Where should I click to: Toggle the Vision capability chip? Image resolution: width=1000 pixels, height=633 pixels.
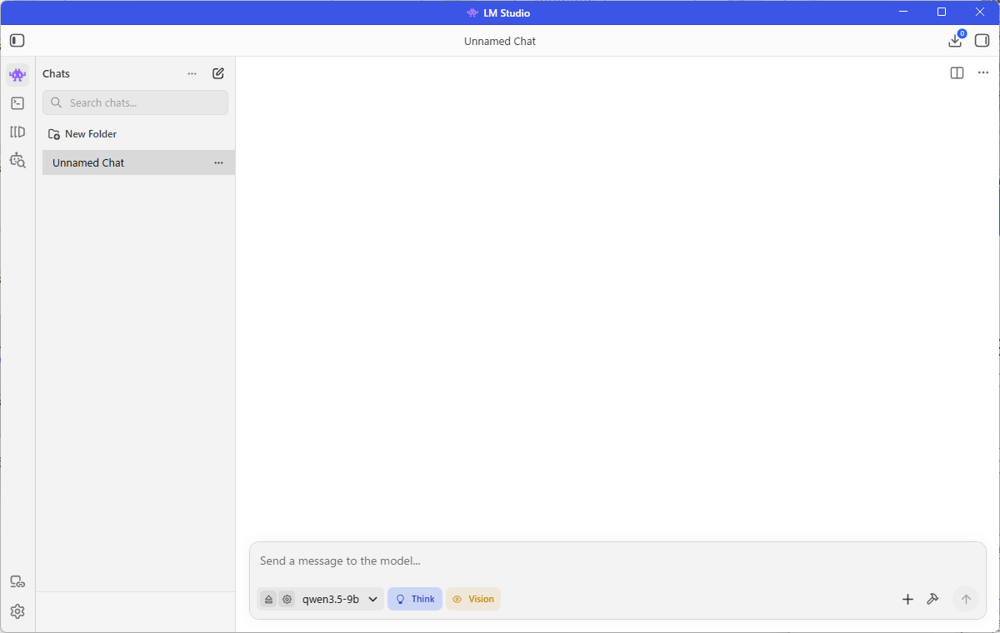[473, 599]
